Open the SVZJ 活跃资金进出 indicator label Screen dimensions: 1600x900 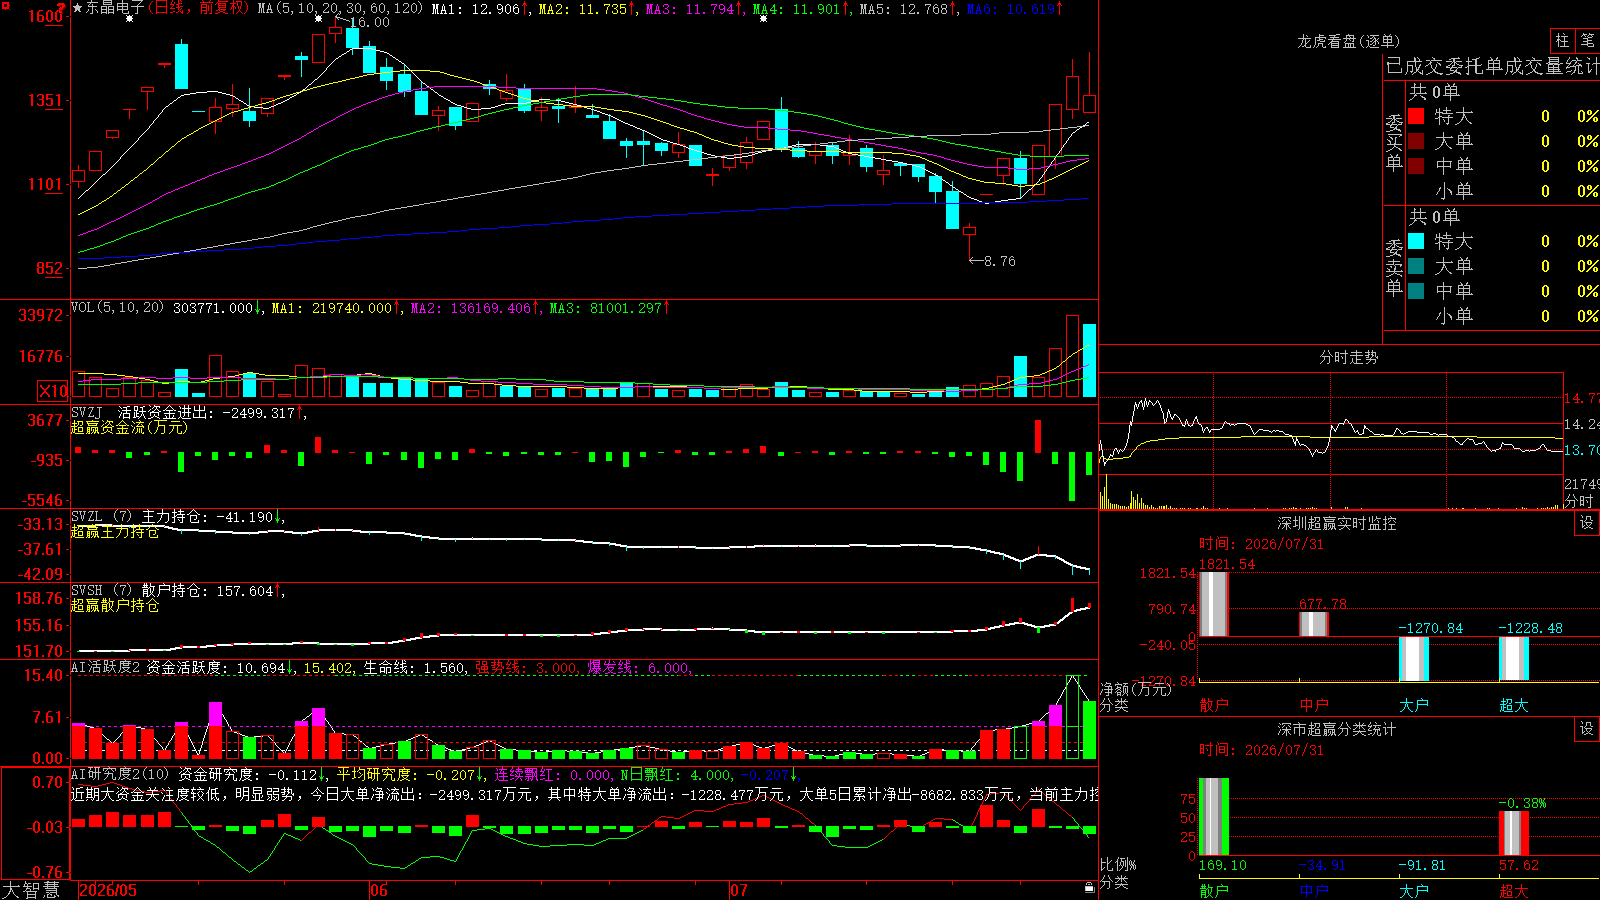(141, 412)
